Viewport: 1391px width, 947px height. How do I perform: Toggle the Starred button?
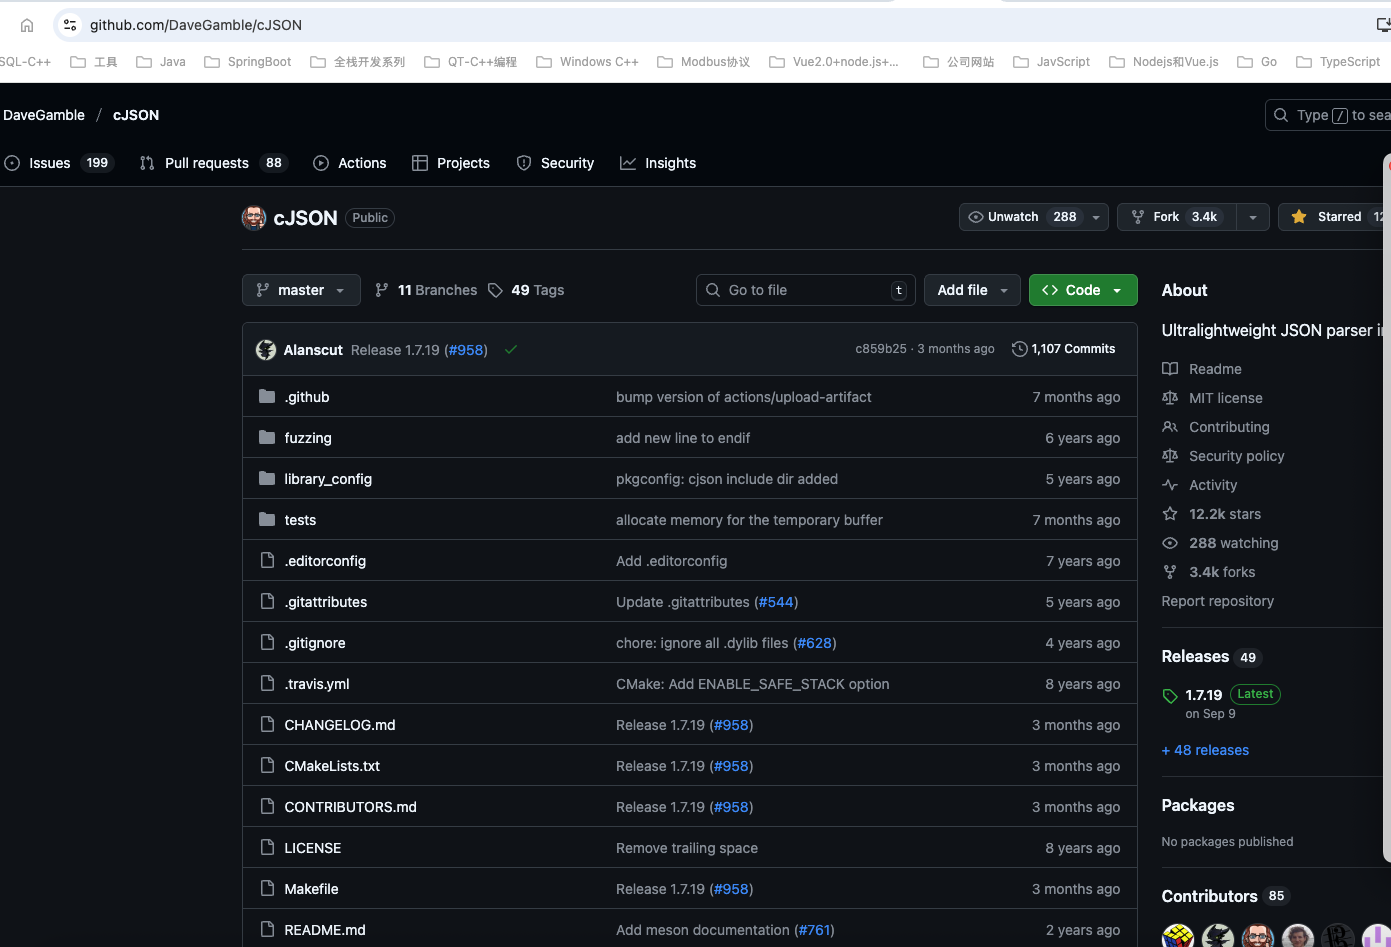point(1334,217)
